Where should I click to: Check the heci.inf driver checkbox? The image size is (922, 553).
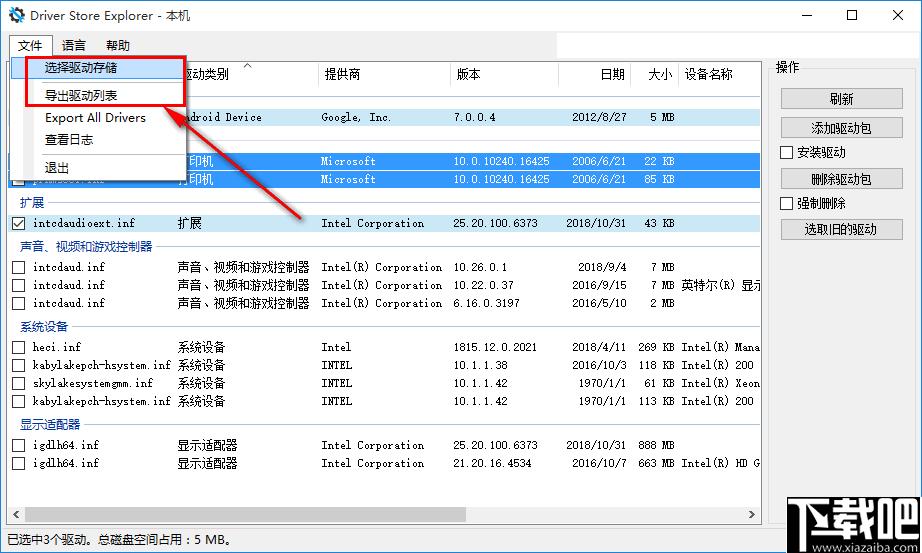click(19, 348)
